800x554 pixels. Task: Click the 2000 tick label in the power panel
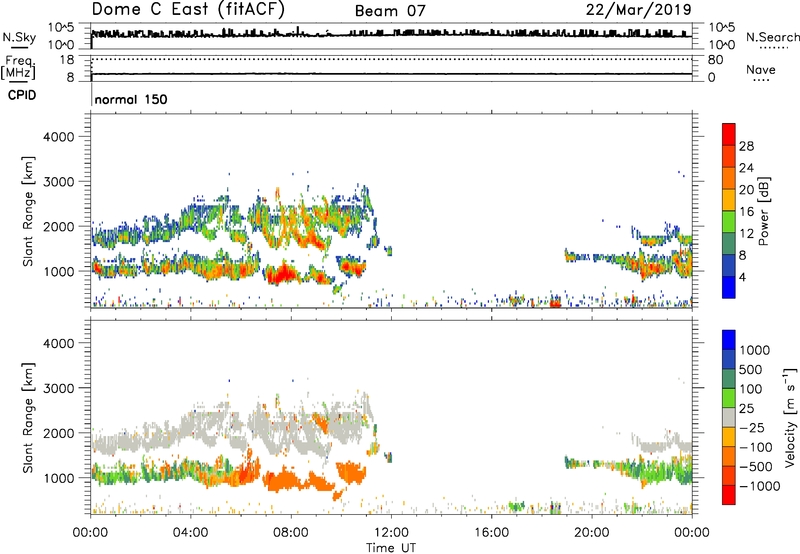(x=58, y=226)
